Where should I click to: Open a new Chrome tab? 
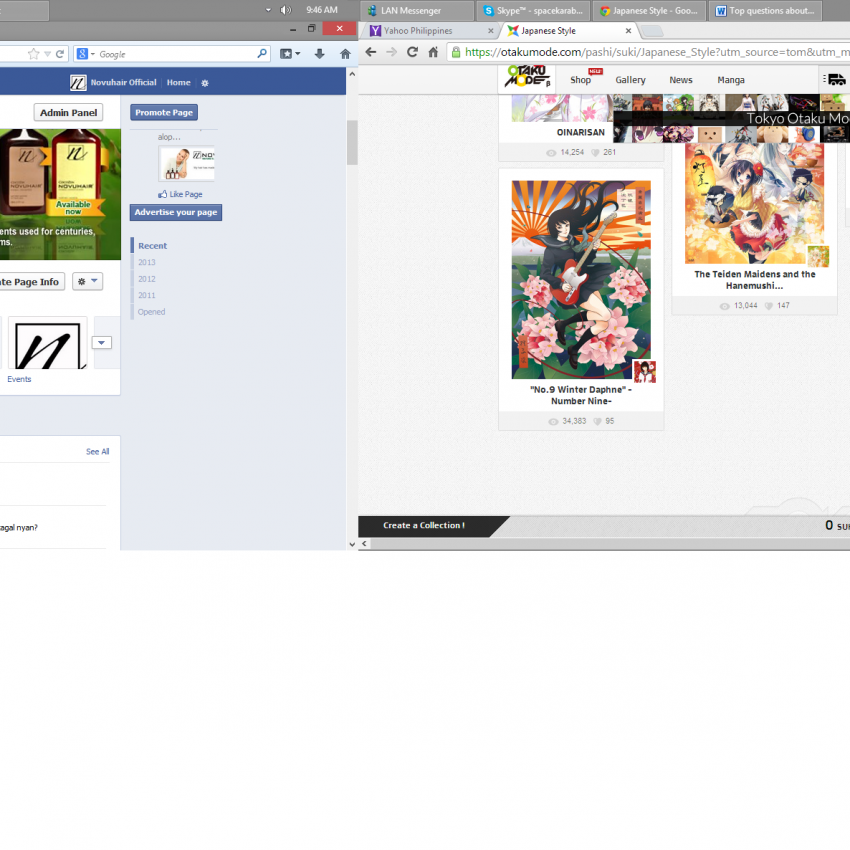[x=653, y=31]
